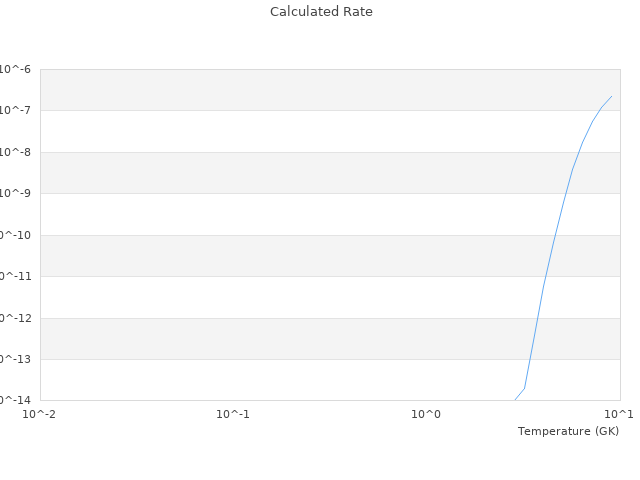
Task: Select the 10^-2 x-axis tick label
Action: (x=40, y=413)
